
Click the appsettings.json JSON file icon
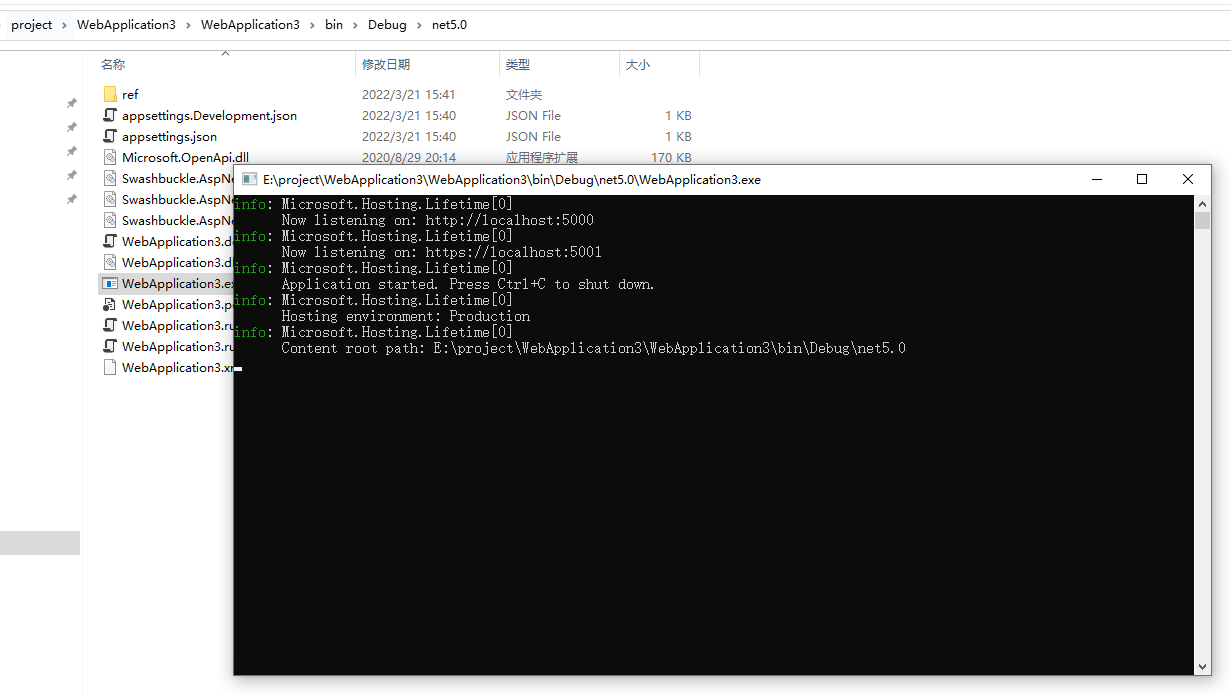coord(110,136)
